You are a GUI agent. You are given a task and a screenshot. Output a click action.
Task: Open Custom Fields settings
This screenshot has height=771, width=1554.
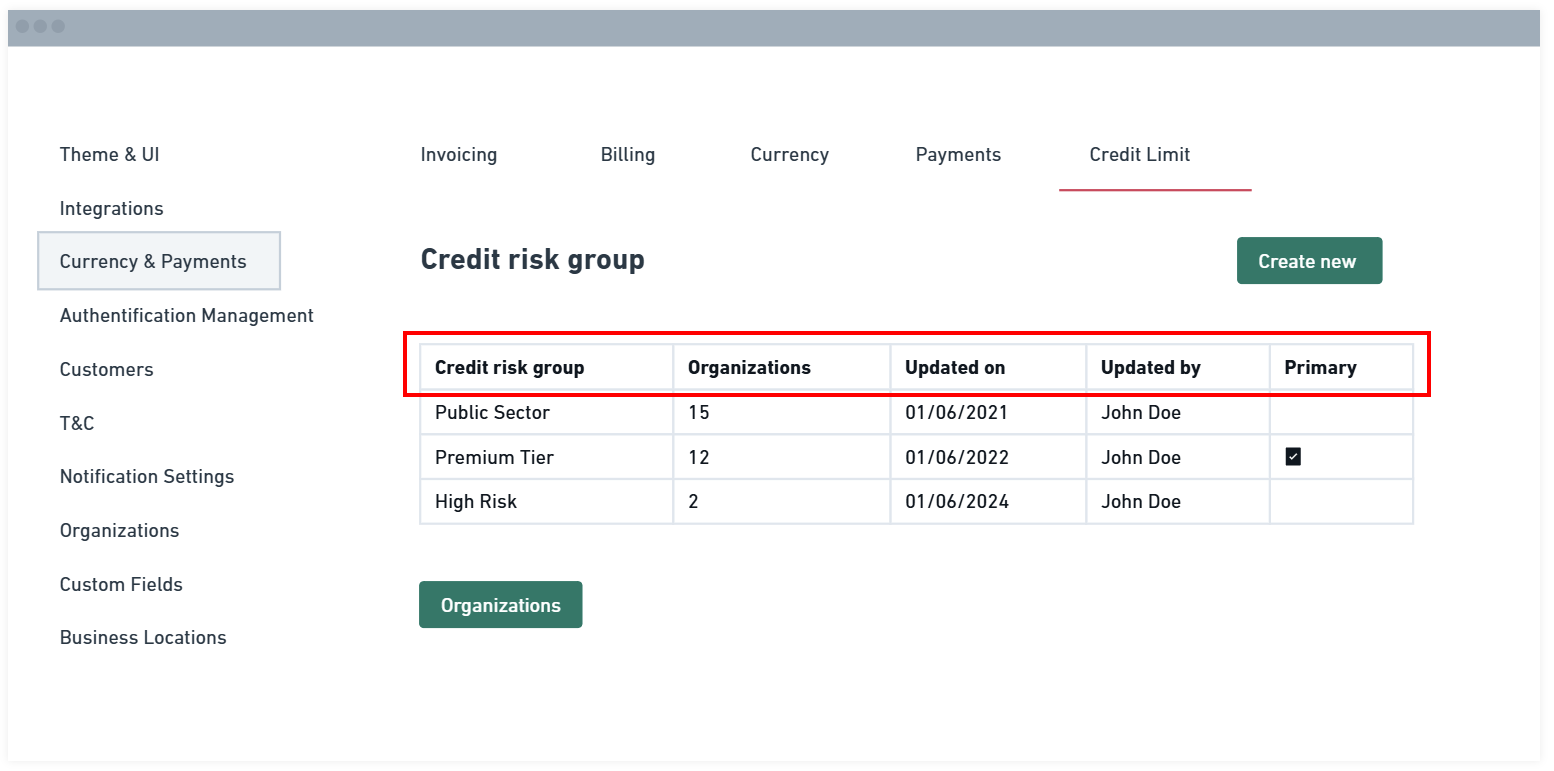pyautogui.click(x=121, y=585)
